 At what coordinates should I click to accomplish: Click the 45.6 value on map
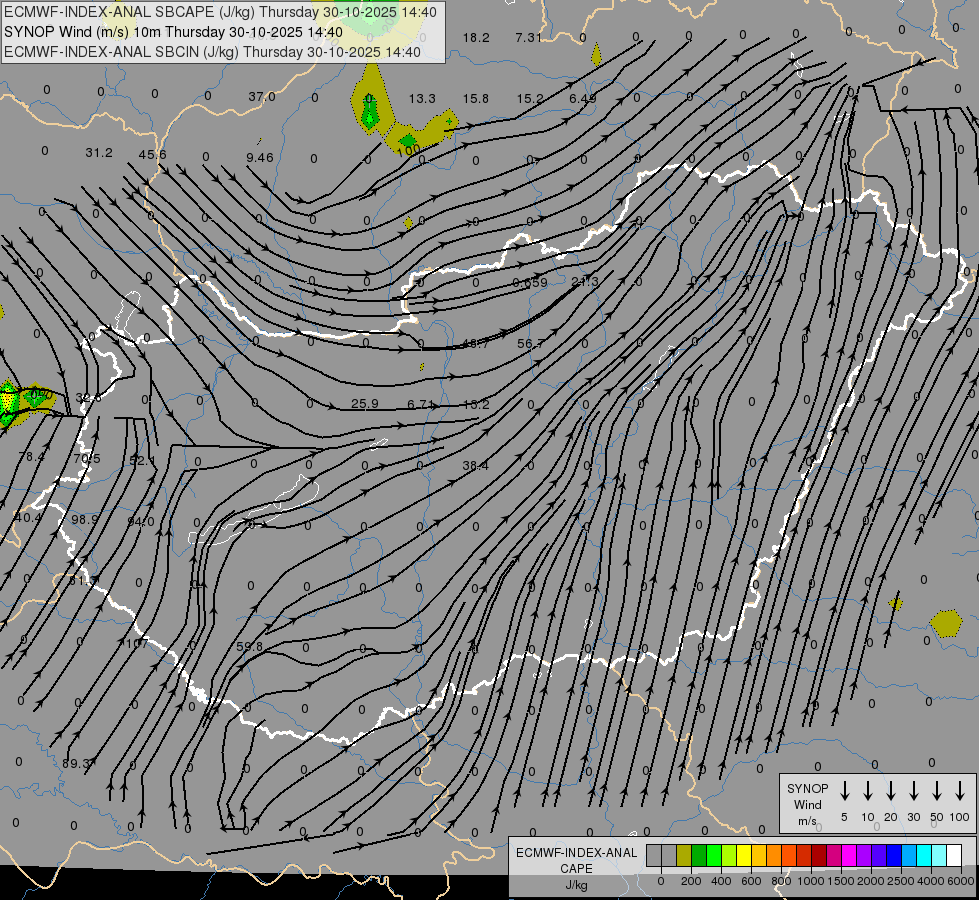(152, 154)
